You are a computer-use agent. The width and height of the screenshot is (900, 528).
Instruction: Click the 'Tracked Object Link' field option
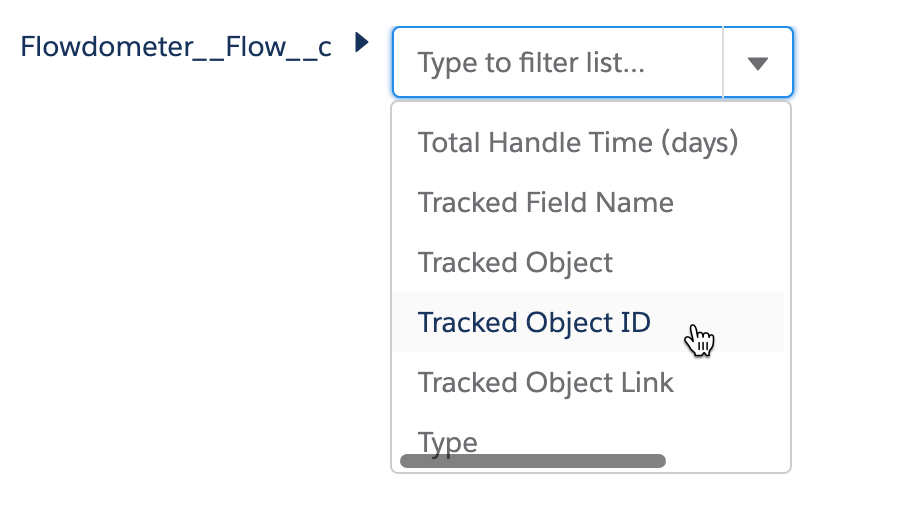pyautogui.click(x=546, y=383)
